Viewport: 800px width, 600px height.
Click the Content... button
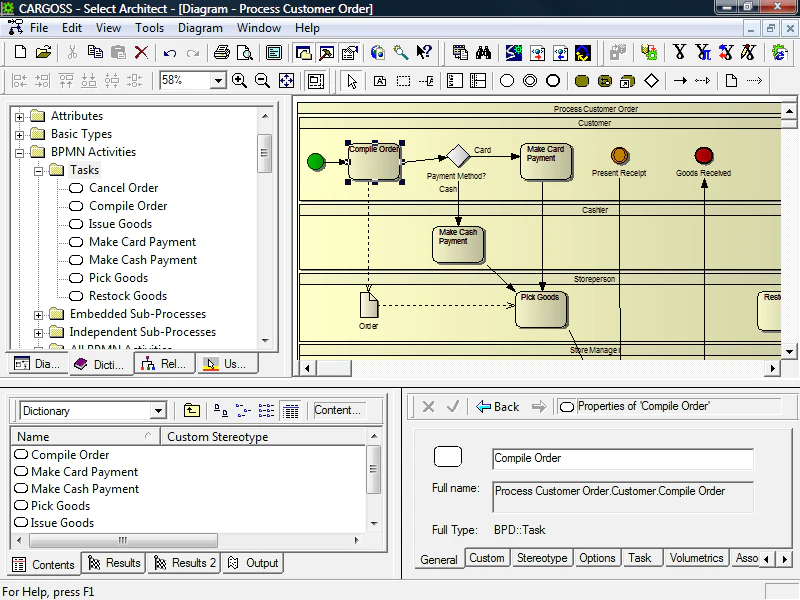pos(338,410)
